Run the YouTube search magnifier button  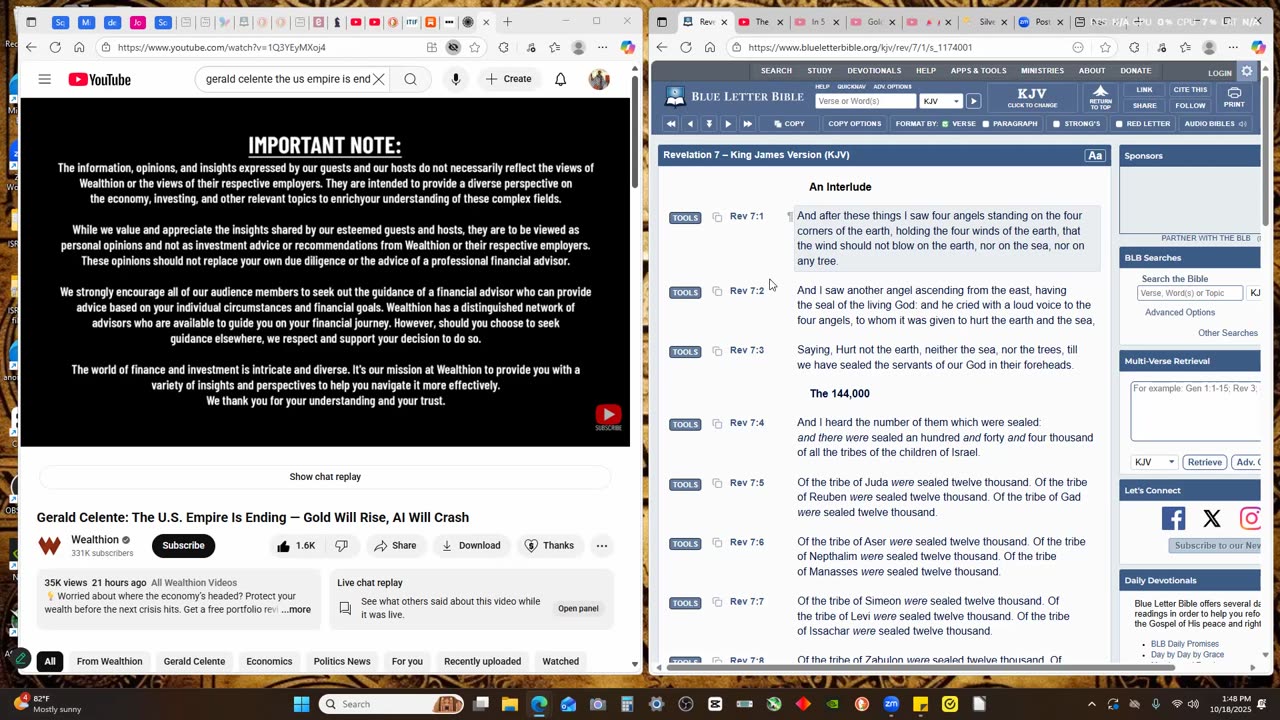(x=410, y=79)
